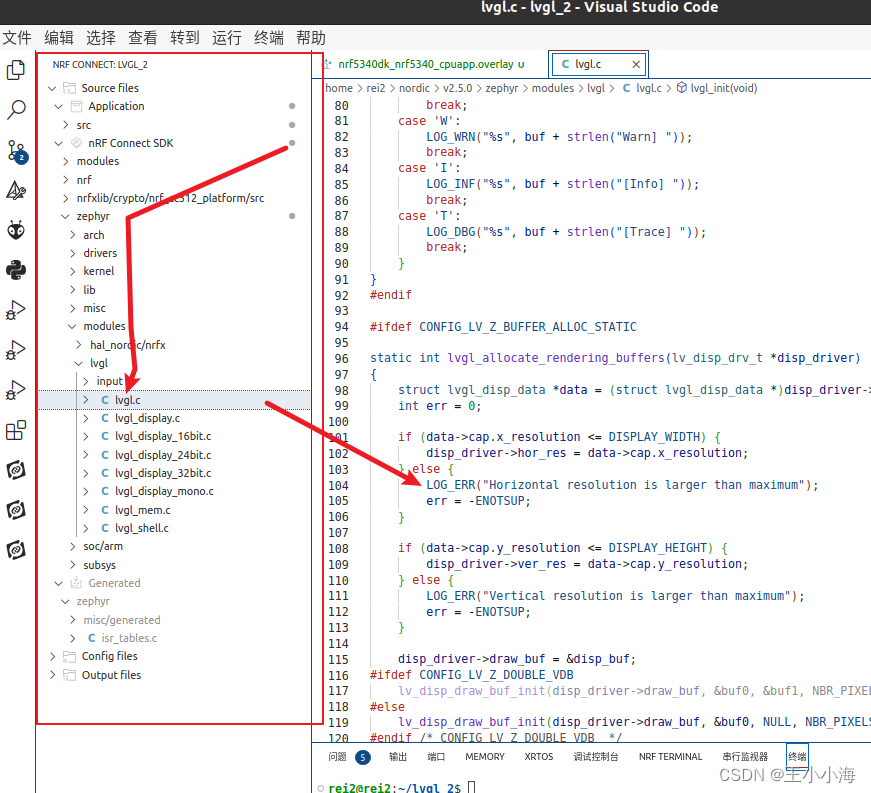Expand the src folder
Image resolution: width=871 pixels, height=793 pixels.
point(66,125)
